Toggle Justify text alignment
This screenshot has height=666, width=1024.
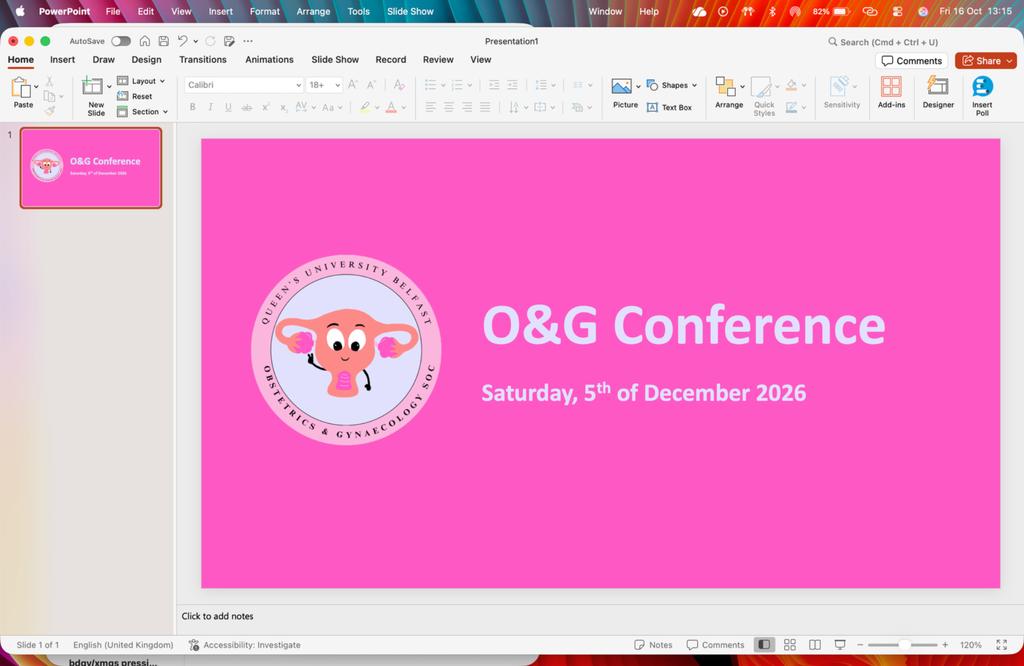pos(485,107)
